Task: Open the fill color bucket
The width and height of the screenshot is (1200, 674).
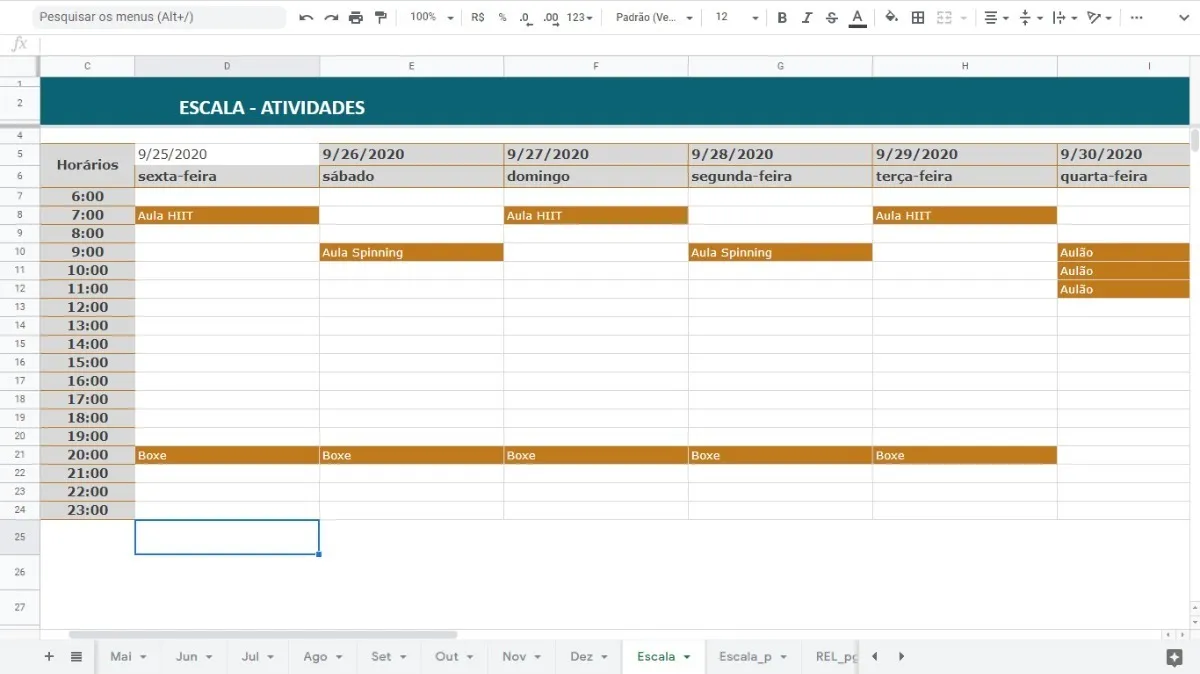Action: point(891,18)
